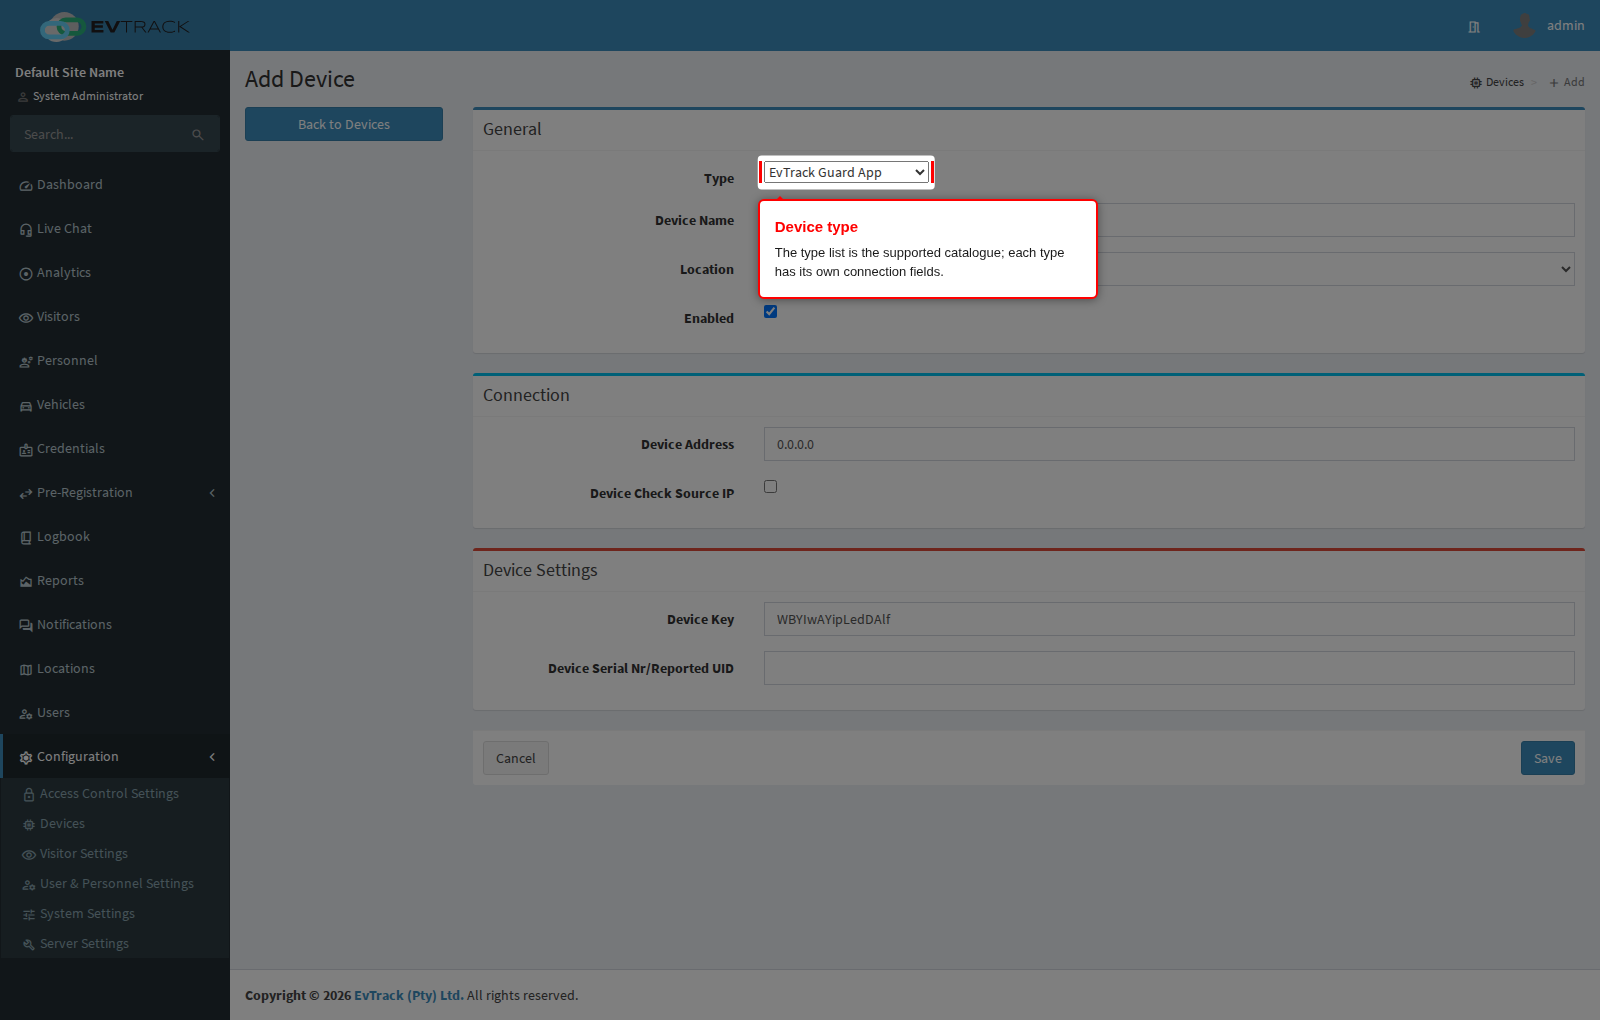
Task: Open the Analytics page
Action: point(115,273)
